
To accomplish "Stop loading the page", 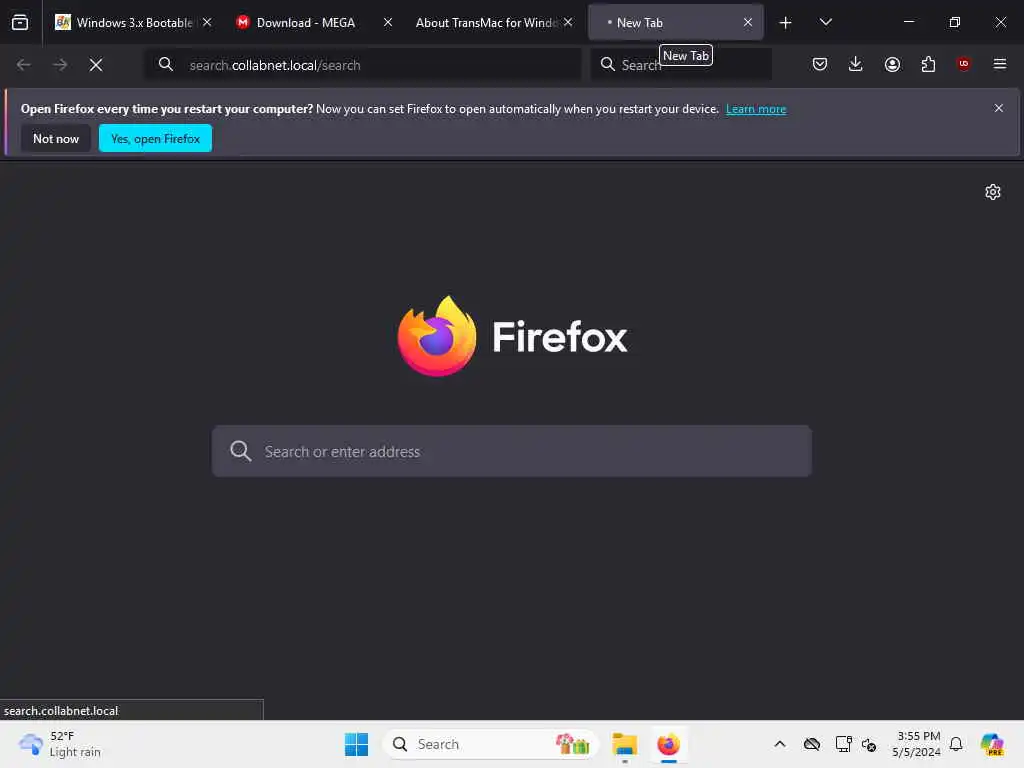I will (x=96, y=65).
